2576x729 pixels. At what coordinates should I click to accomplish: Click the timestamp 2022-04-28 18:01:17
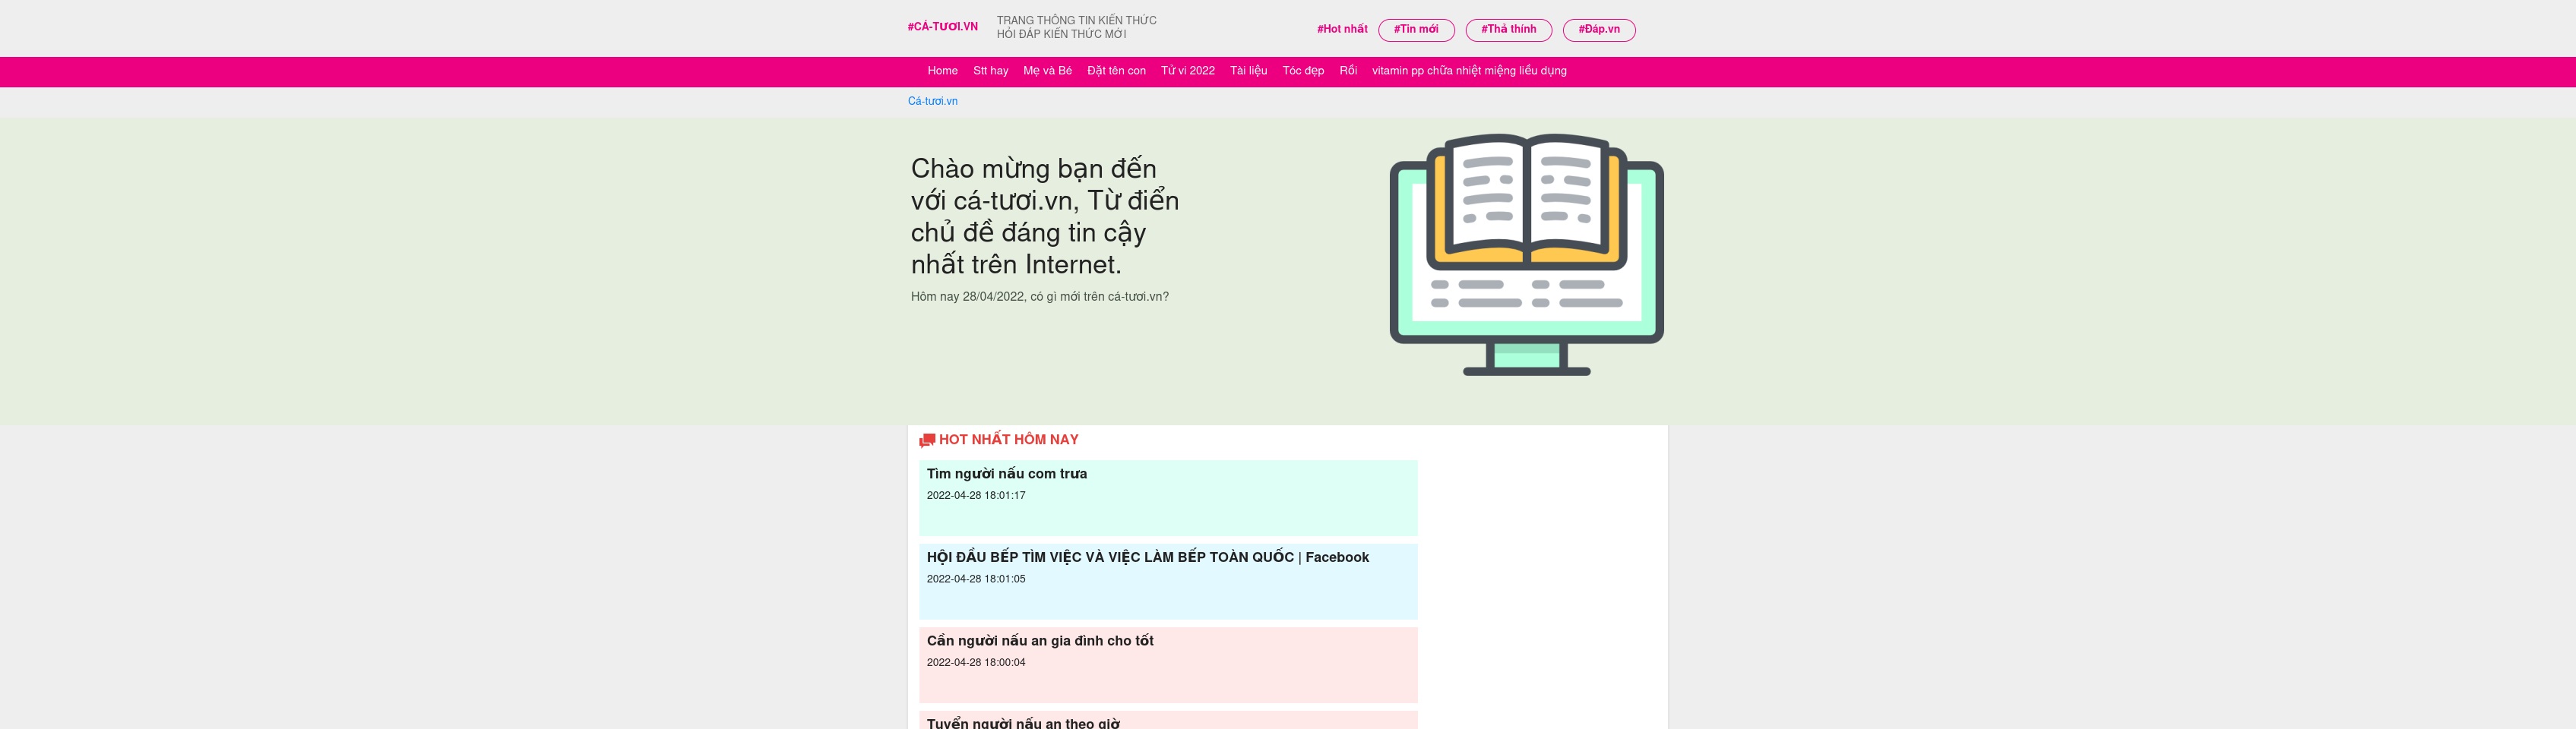[x=975, y=495]
